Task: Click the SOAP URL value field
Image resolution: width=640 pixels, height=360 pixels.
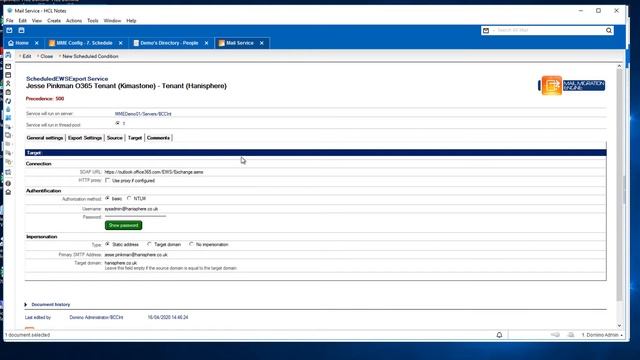Action: (154, 172)
